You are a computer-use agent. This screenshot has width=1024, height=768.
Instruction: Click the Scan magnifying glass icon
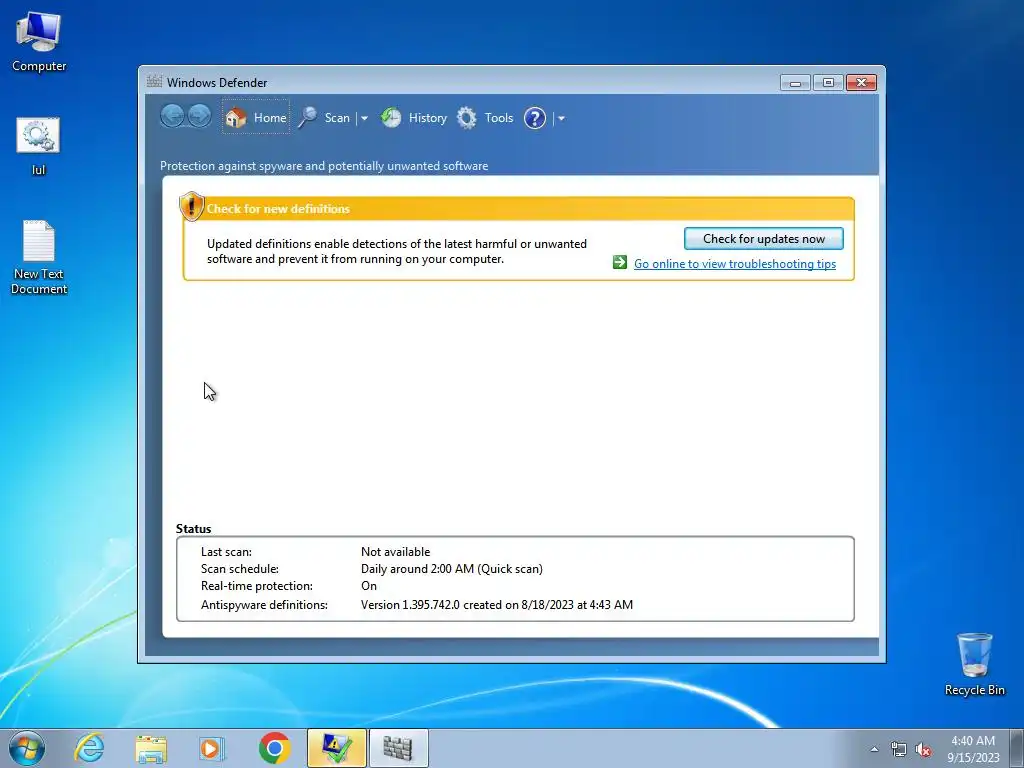pos(308,118)
